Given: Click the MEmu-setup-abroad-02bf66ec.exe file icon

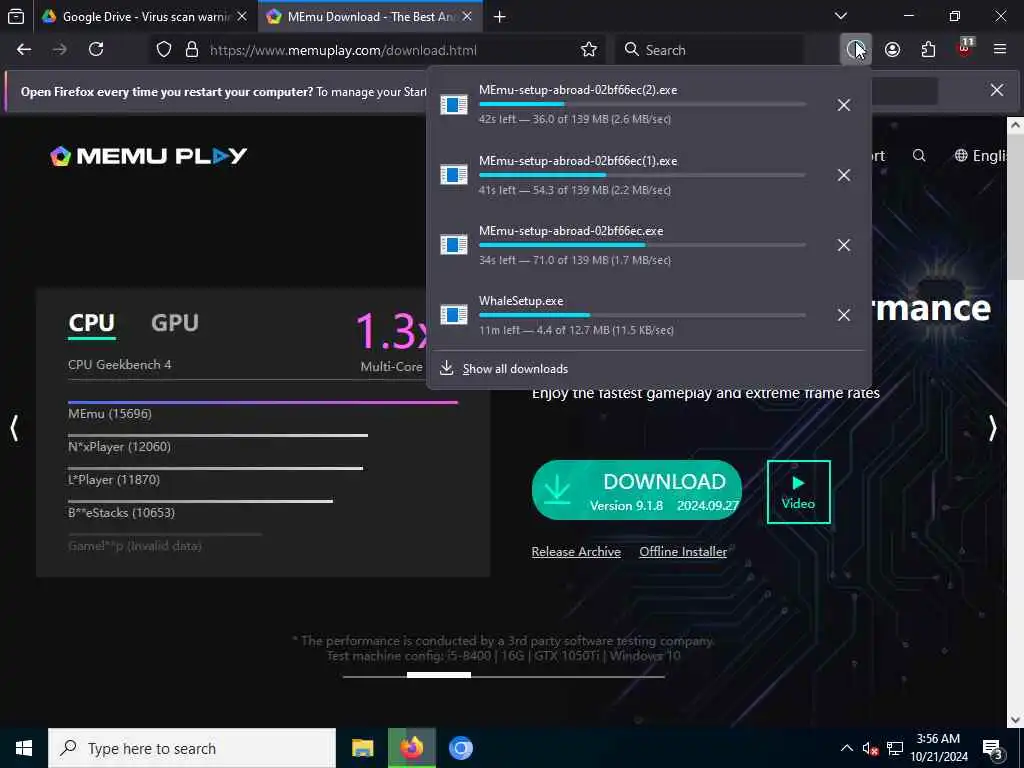Looking at the screenshot, I should 454,244.
